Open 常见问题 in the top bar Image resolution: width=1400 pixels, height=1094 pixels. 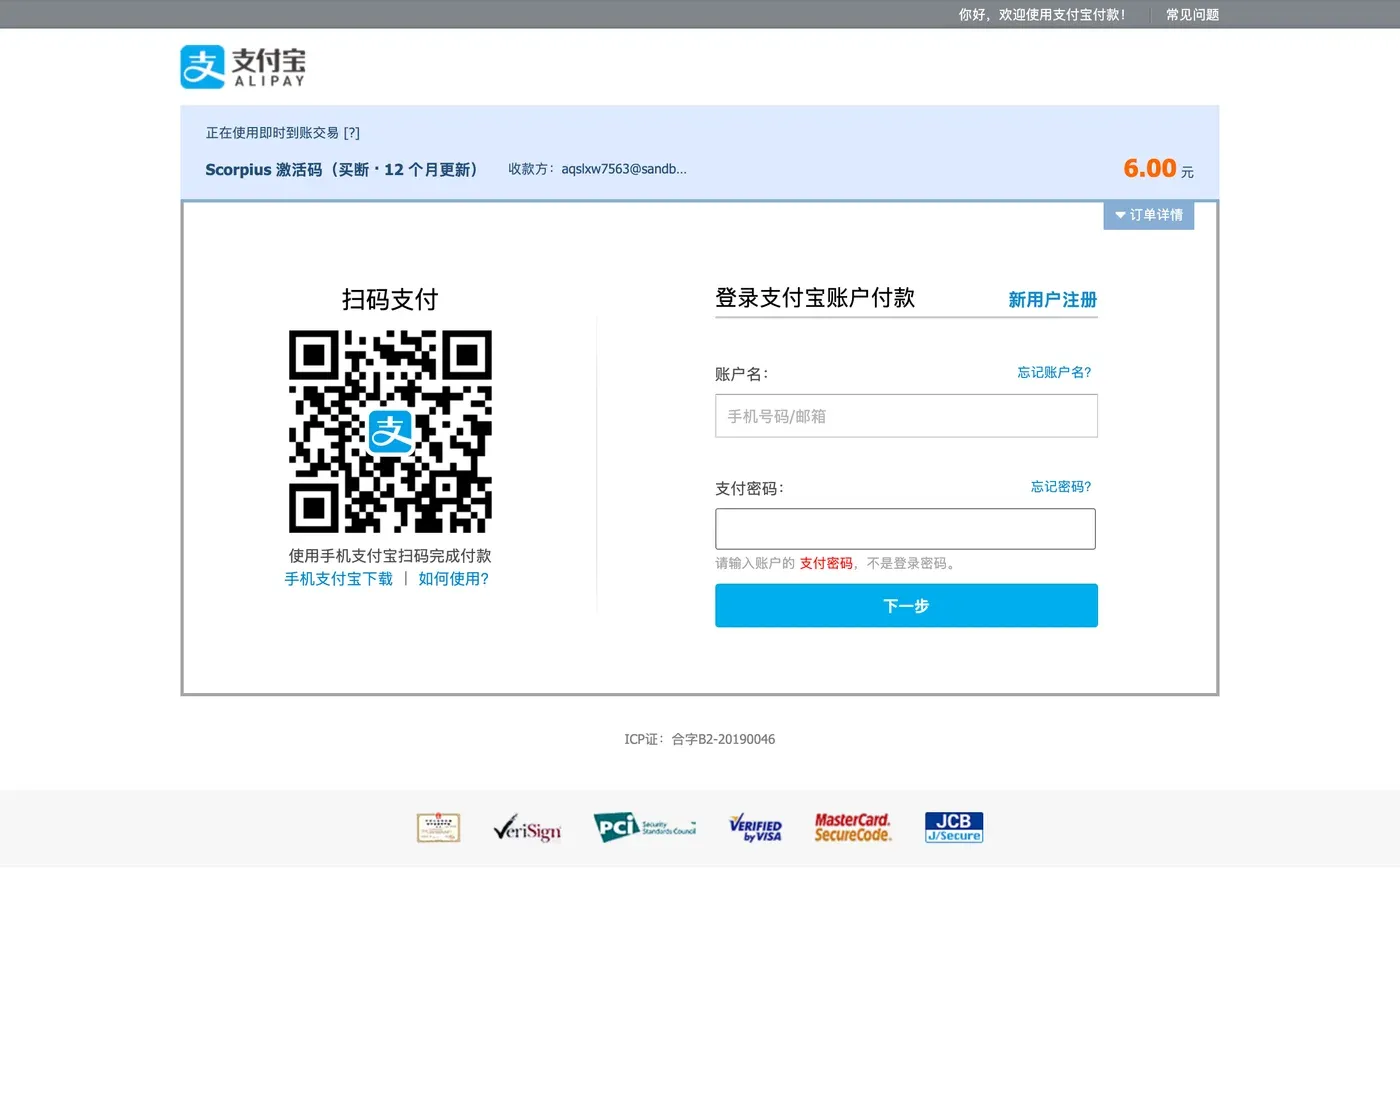point(1192,15)
